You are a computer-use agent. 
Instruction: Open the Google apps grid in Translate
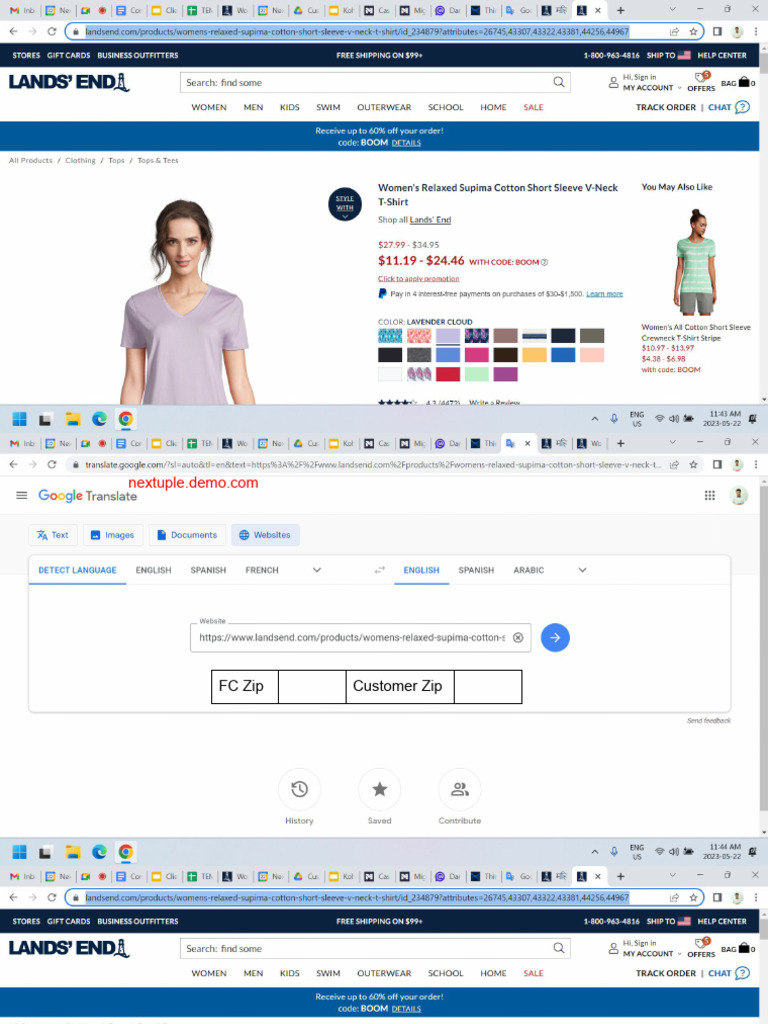point(710,496)
